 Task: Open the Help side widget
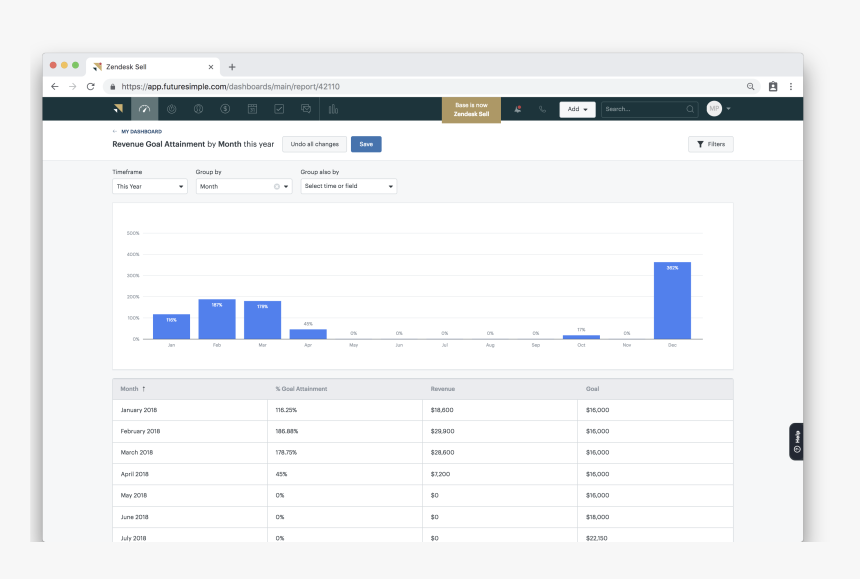[x=796, y=441]
